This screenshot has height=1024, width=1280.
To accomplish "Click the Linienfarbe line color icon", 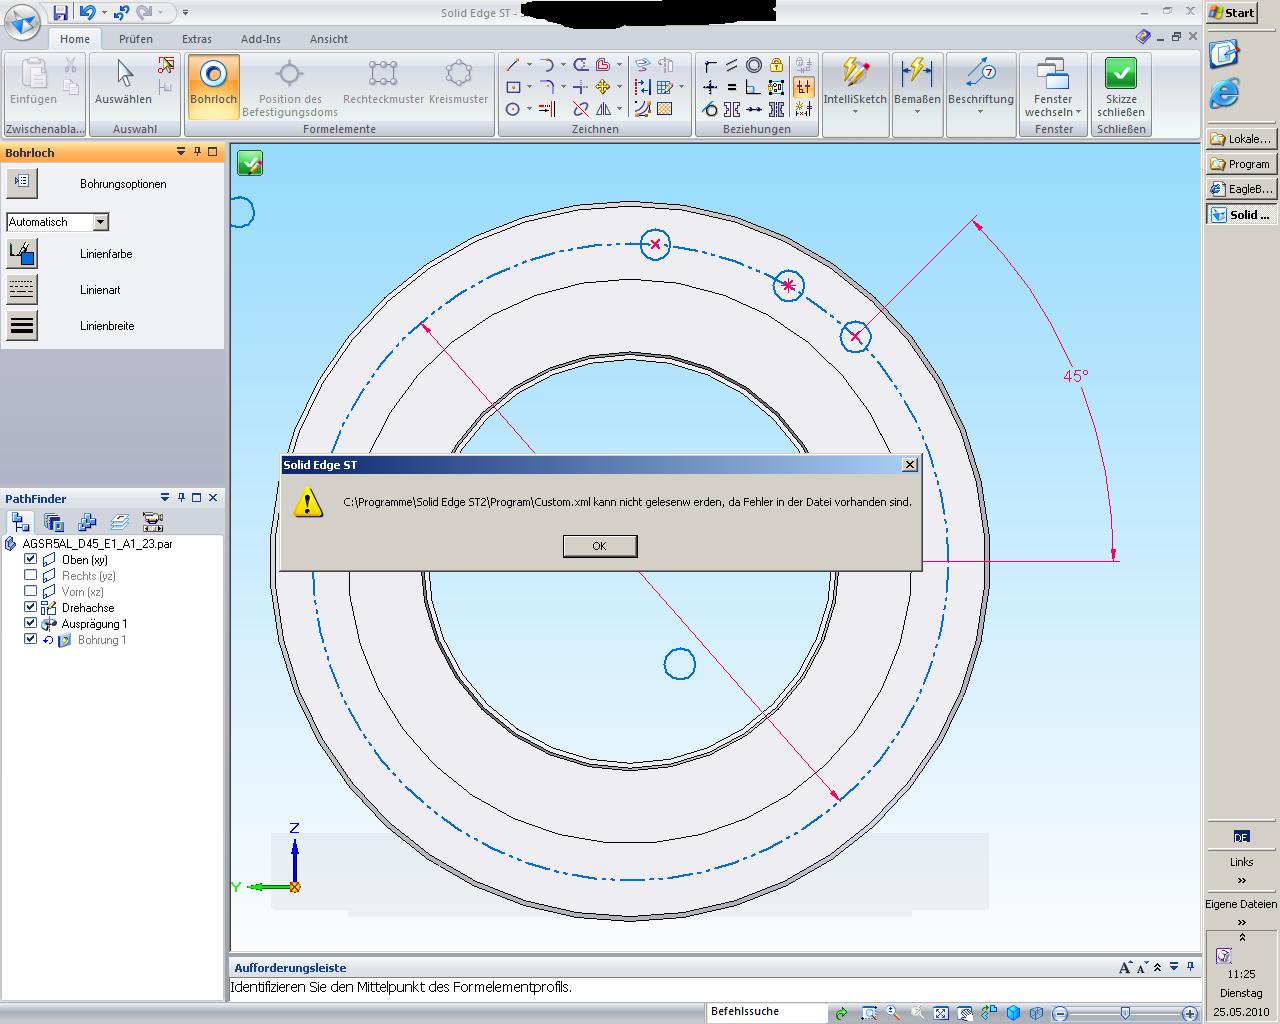I will (x=22, y=254).
